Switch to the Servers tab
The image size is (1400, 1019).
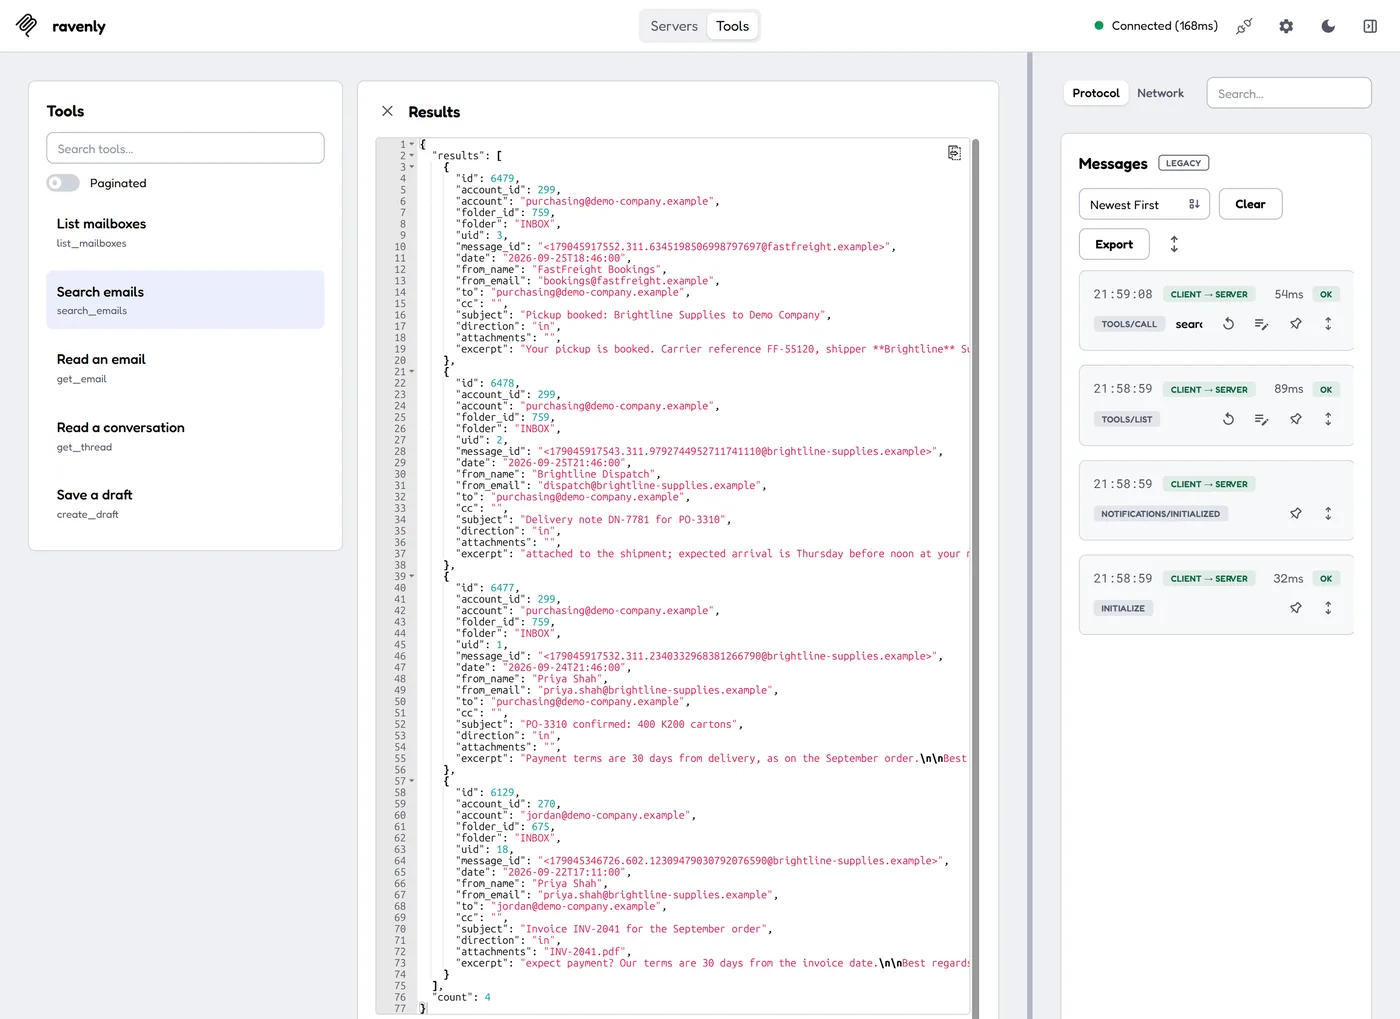674,26
